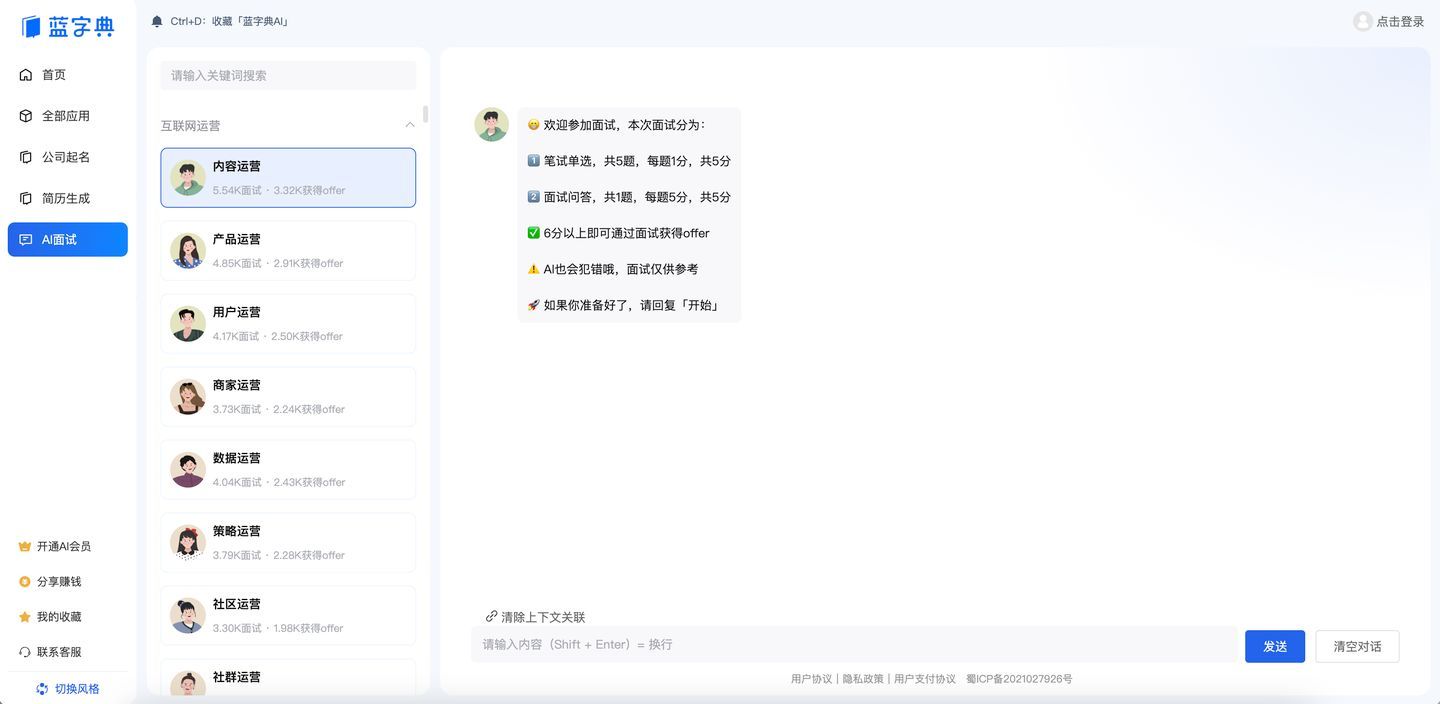Click the 社群运营 interviewer avatar

click(188, 683)
